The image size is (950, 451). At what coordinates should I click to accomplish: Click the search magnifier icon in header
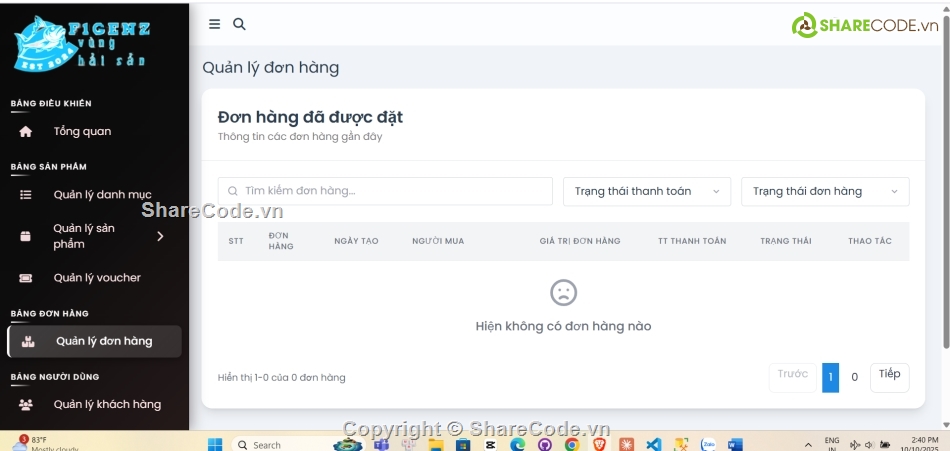[239, 24]
